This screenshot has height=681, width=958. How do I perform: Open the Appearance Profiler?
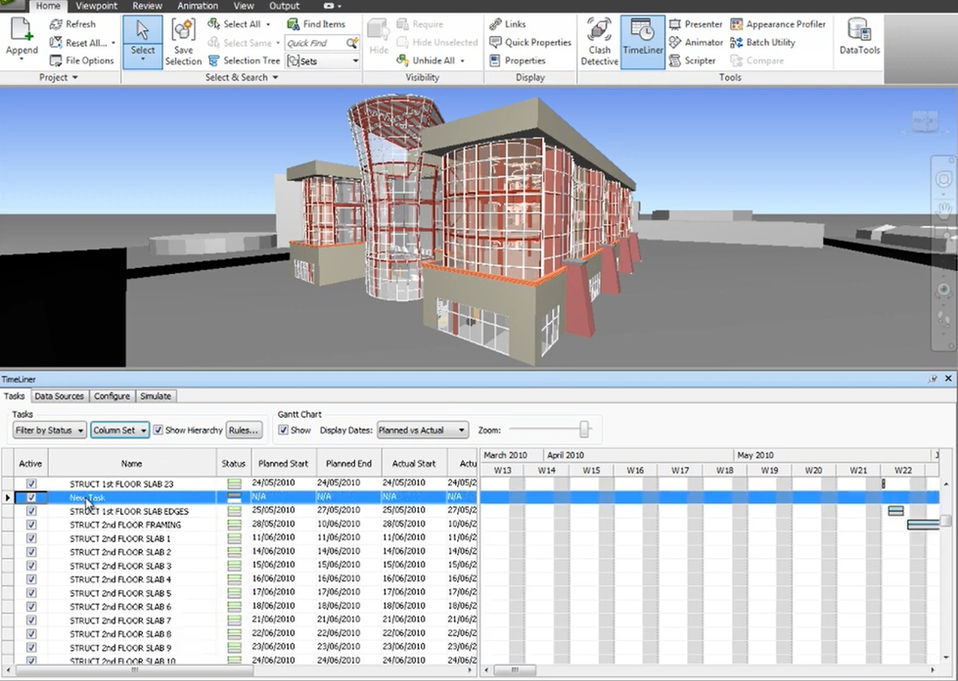(x=778, y=24)
